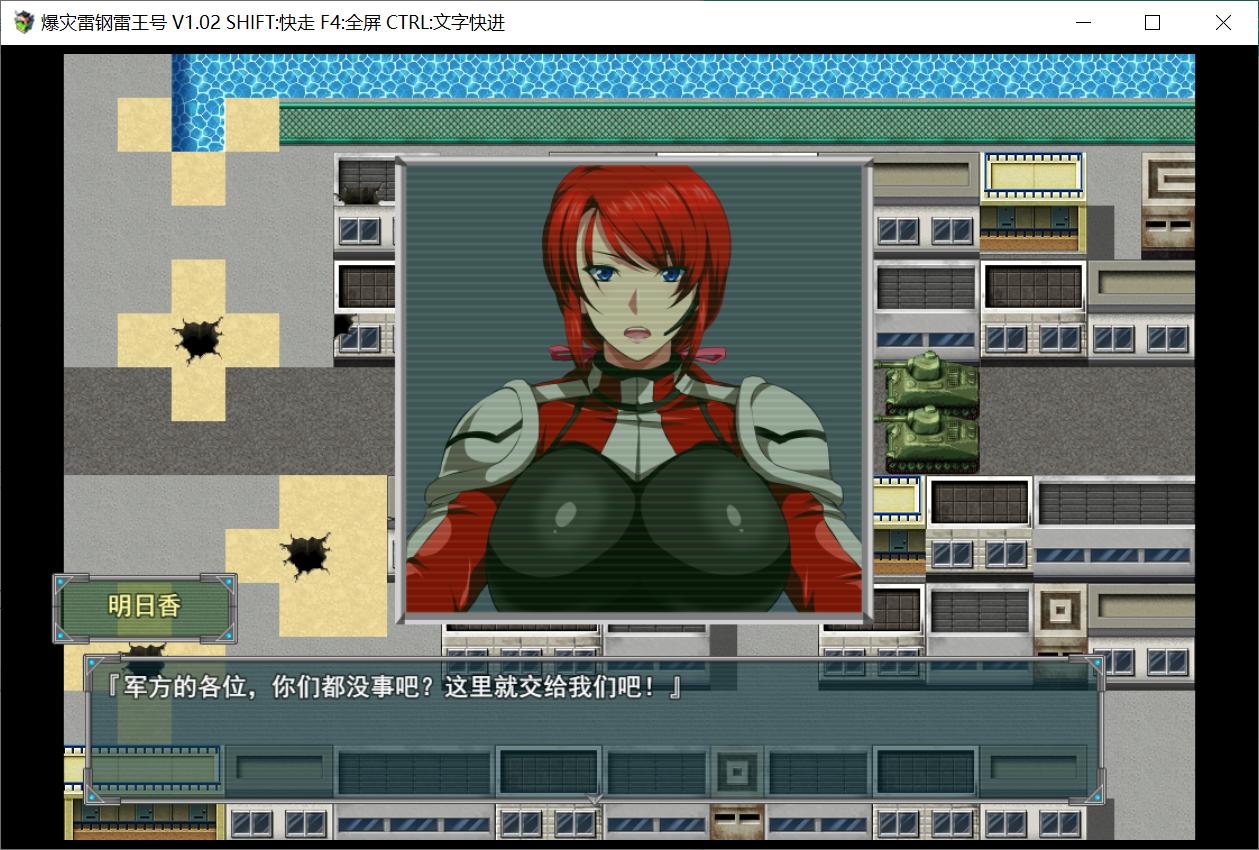Image resolution: width=1259 pixels, height=850 pixels.
Task: Minimize the game window
Action: [1084, 22]
